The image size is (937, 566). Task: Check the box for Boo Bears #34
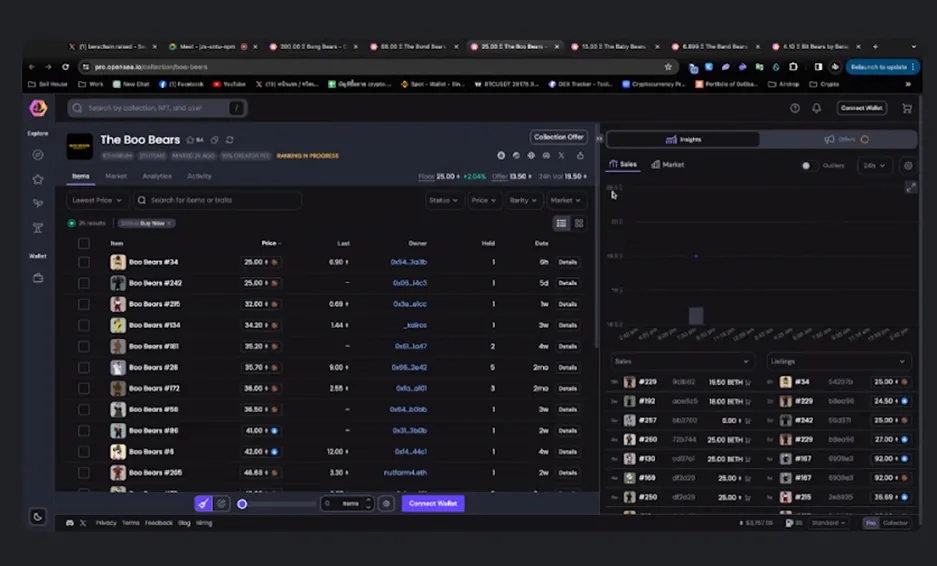[x=84, y=262]
